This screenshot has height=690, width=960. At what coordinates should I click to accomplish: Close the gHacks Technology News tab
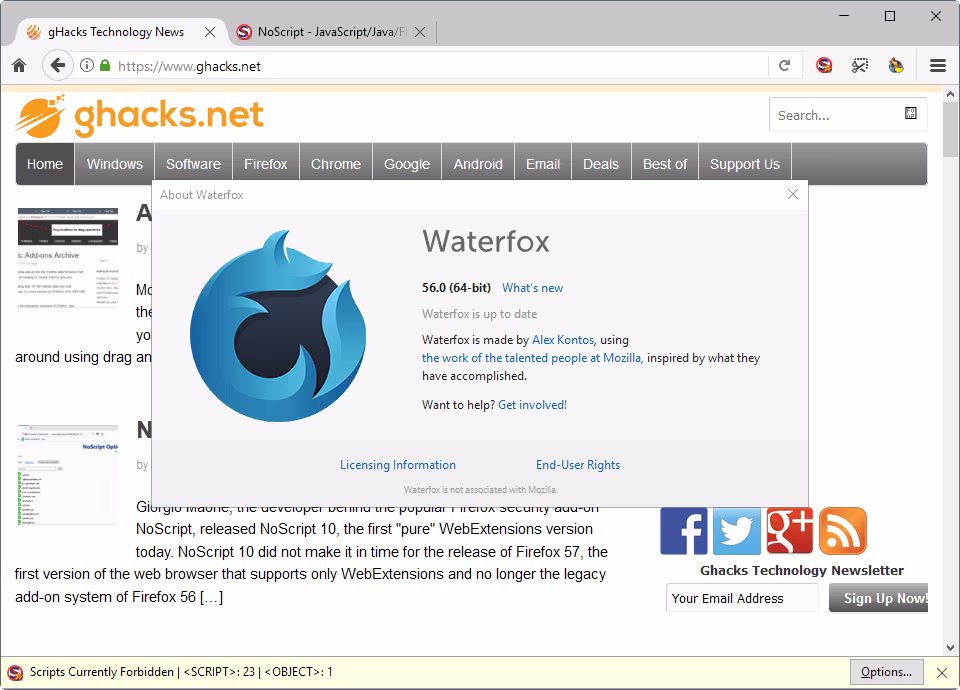point(209,32)
